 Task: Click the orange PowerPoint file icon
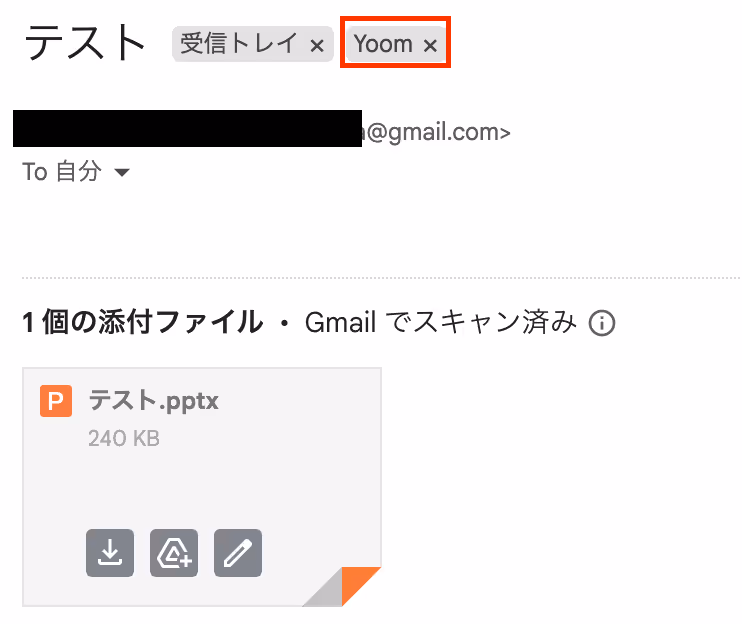tap(56, 401)
